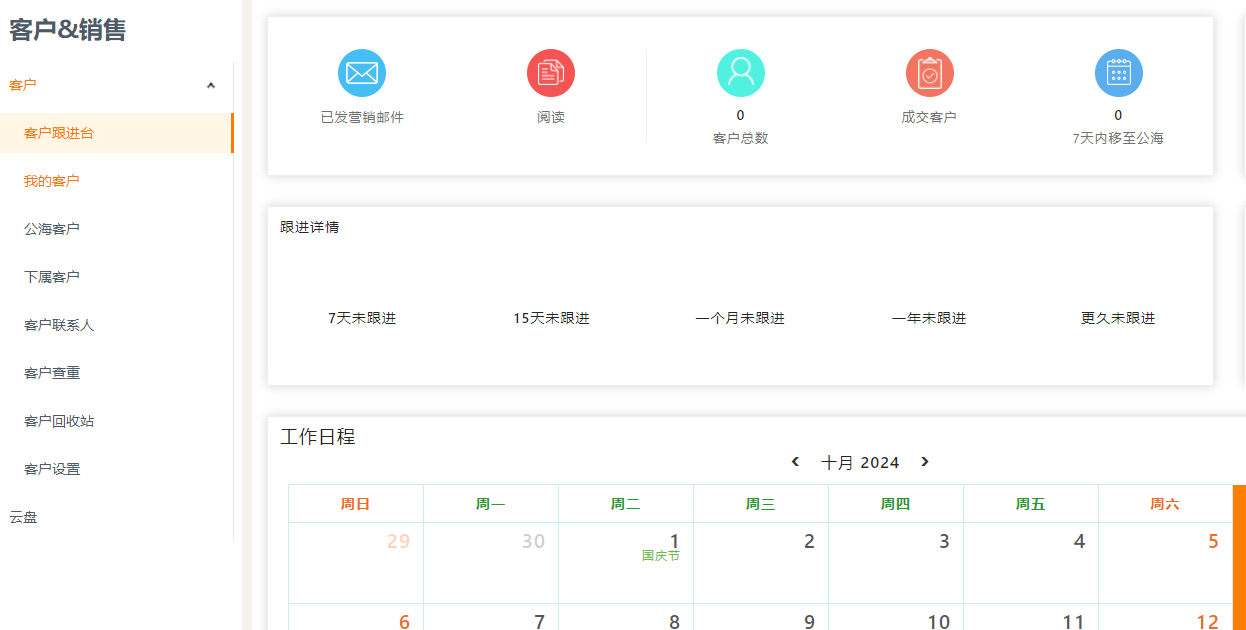Click the 7天内移至公海 label
This screenshot has width=1246, height=630.
1118,138
